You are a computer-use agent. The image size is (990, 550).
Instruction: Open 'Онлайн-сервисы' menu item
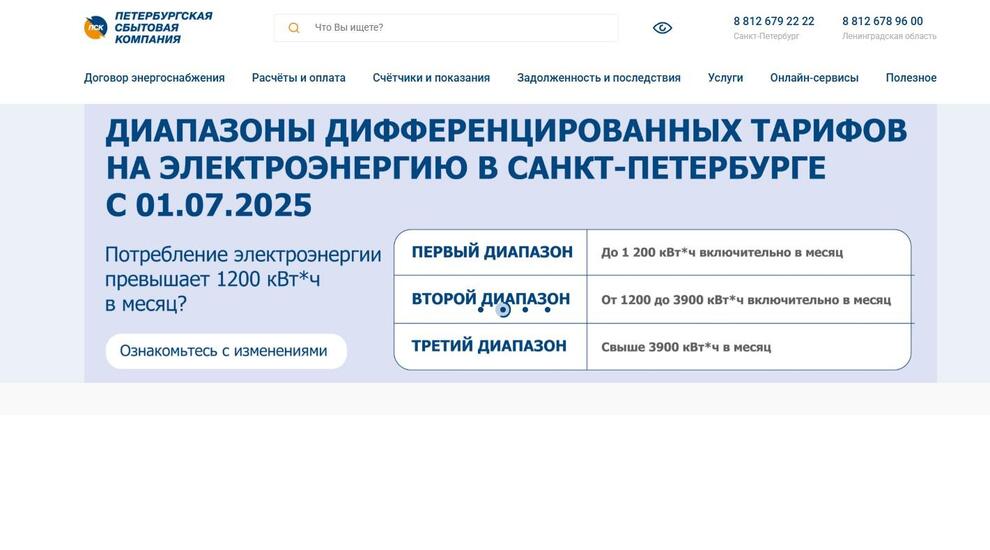[x=814, y=78]
